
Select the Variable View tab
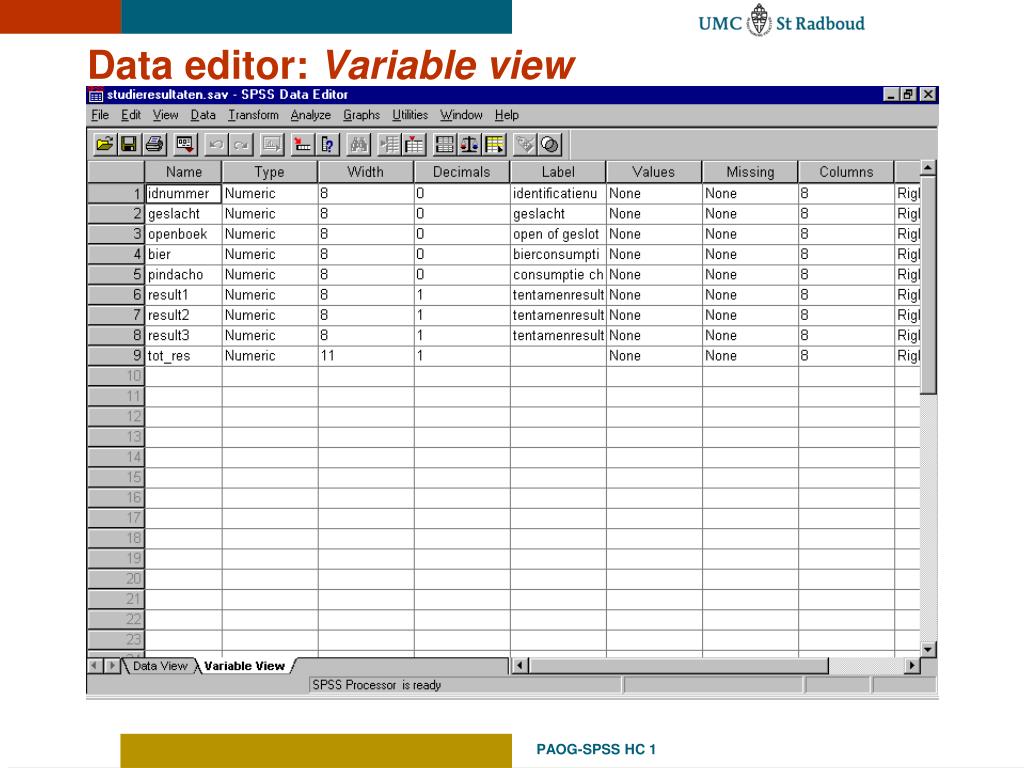click(x=244, y=666)
